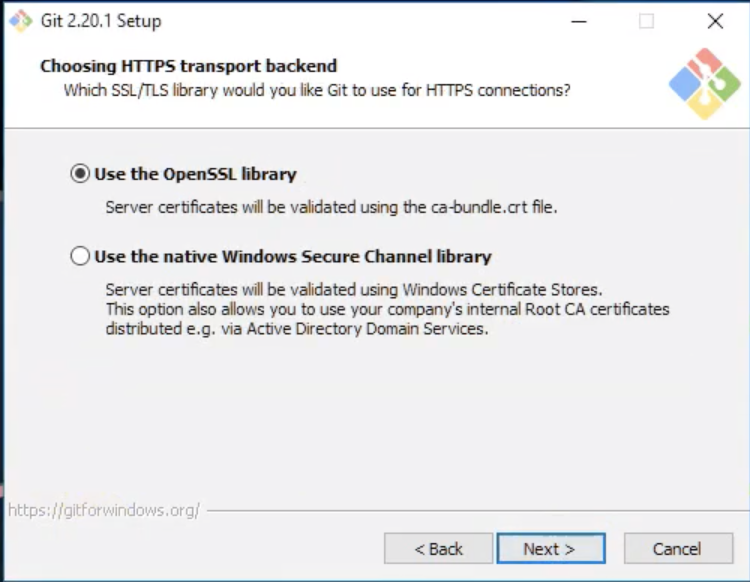Click the greyed-out maximize window button

[647, 21]
